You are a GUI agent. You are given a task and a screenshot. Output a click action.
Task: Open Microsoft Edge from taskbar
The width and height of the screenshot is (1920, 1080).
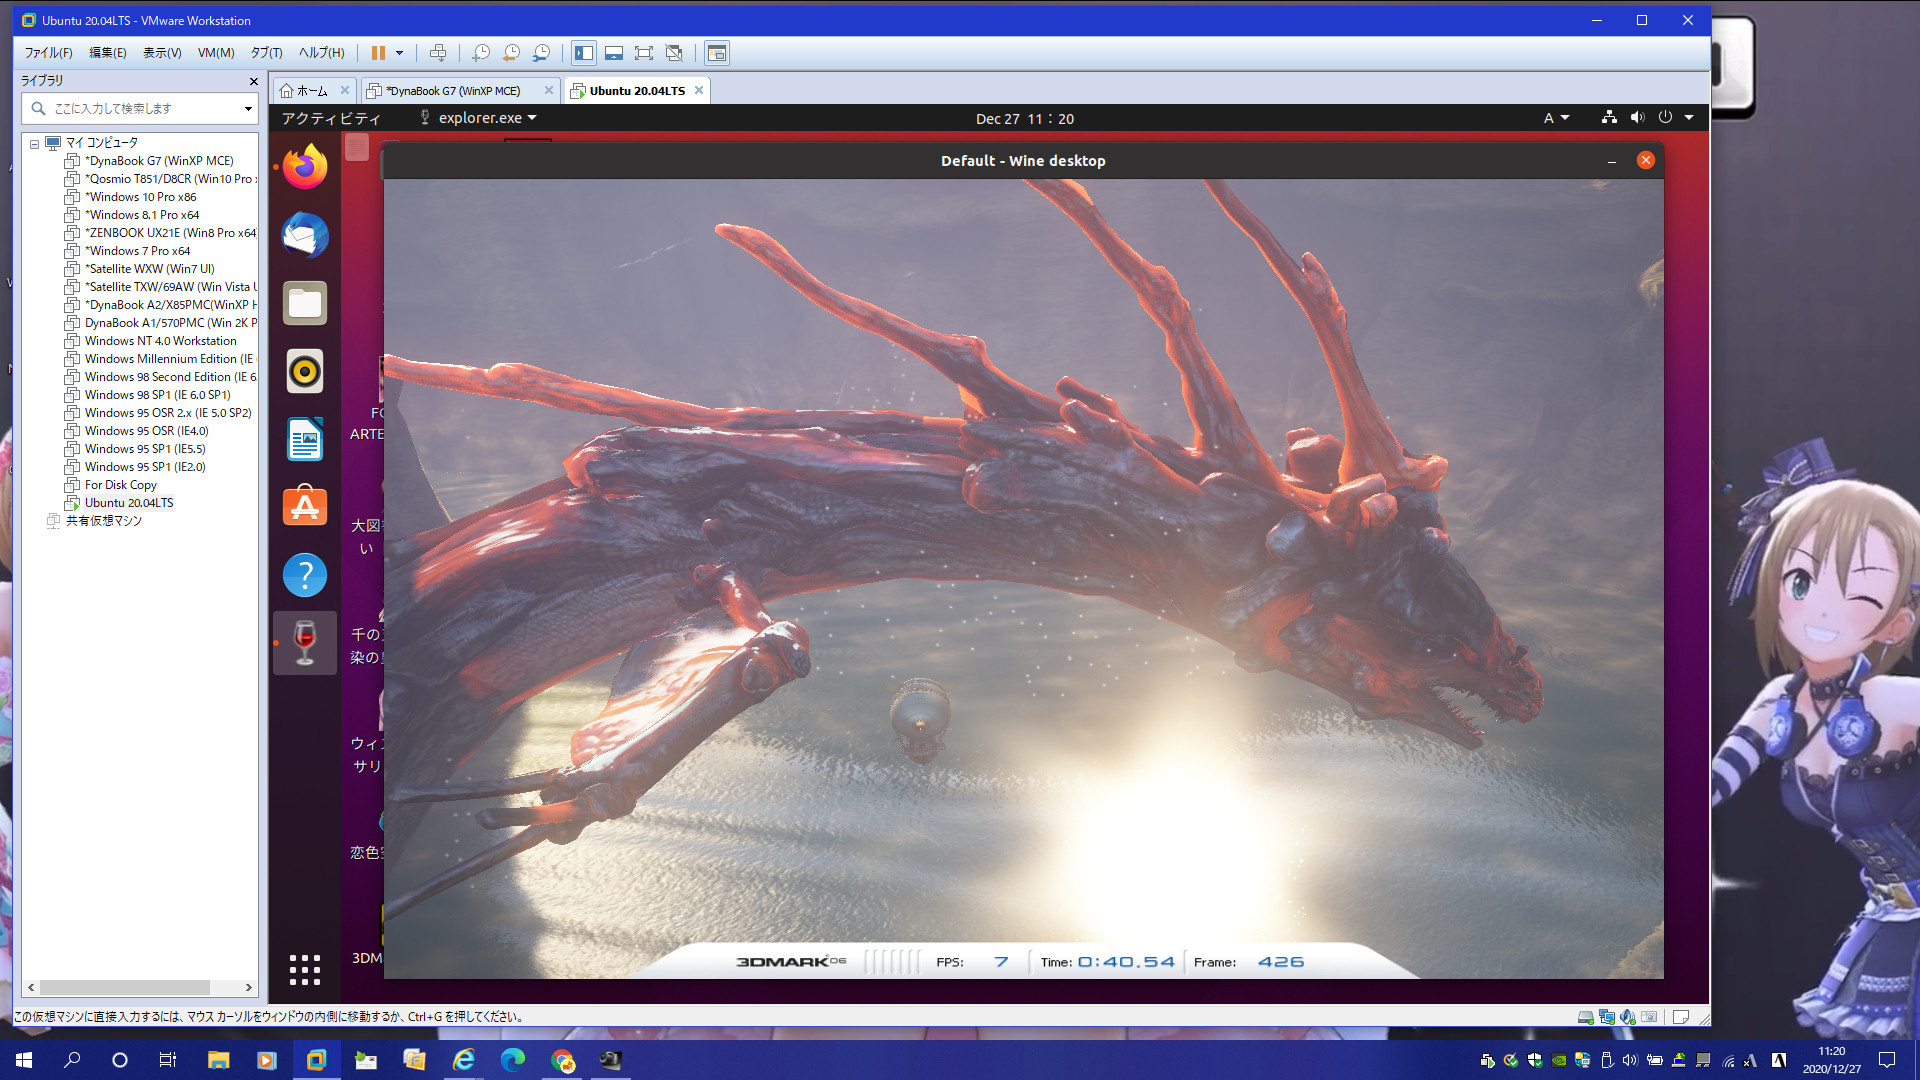(x=512, y=1060)
